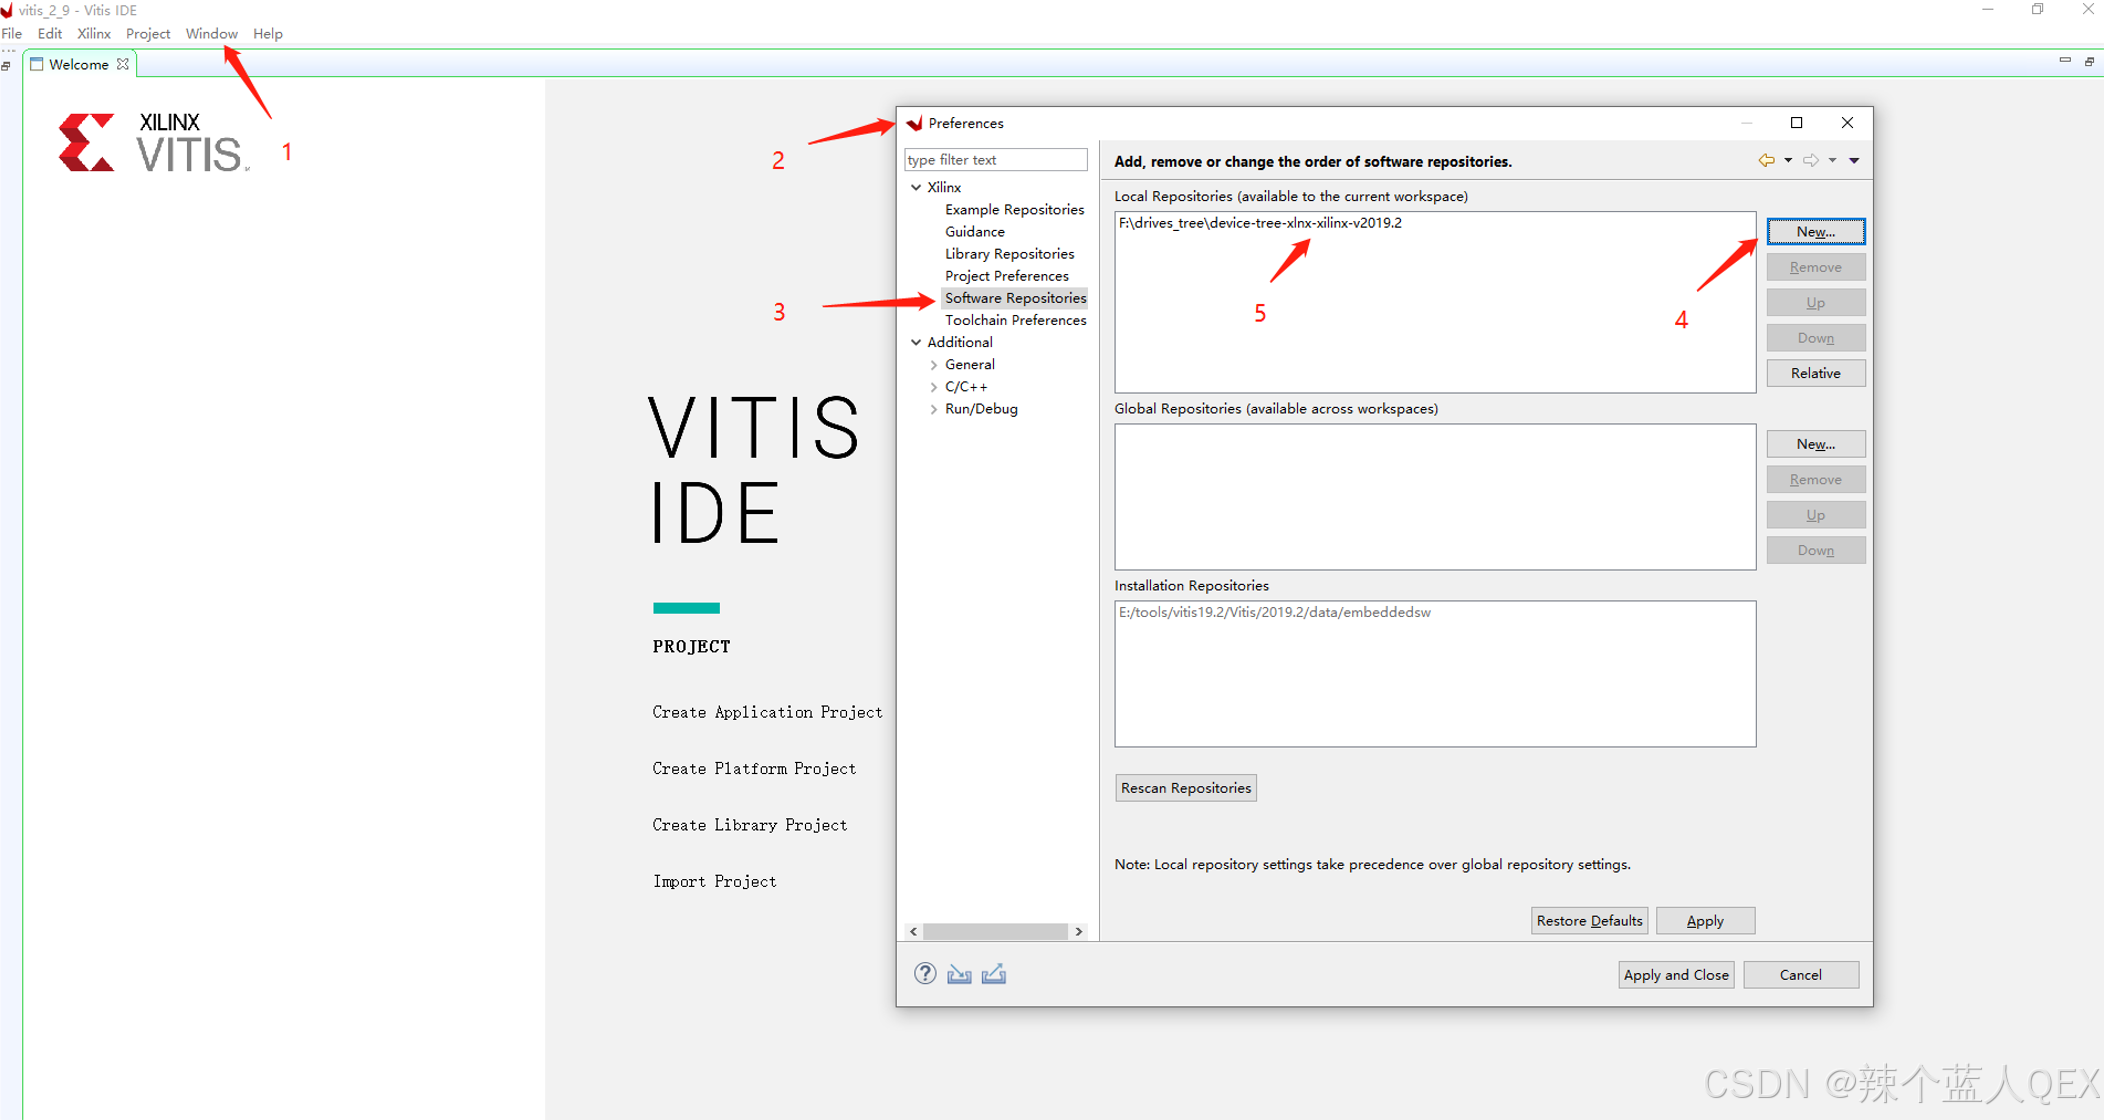Select Toolchain Preferences in tree
The width and height of the screenshot is (2104, 1120).
(x=1015, y=320)
